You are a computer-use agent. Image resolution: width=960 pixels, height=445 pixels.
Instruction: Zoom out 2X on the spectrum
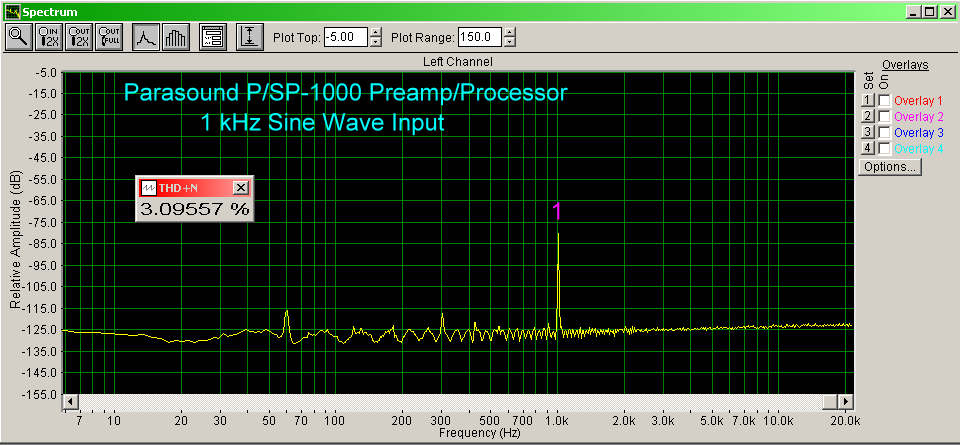click(80, 37)
